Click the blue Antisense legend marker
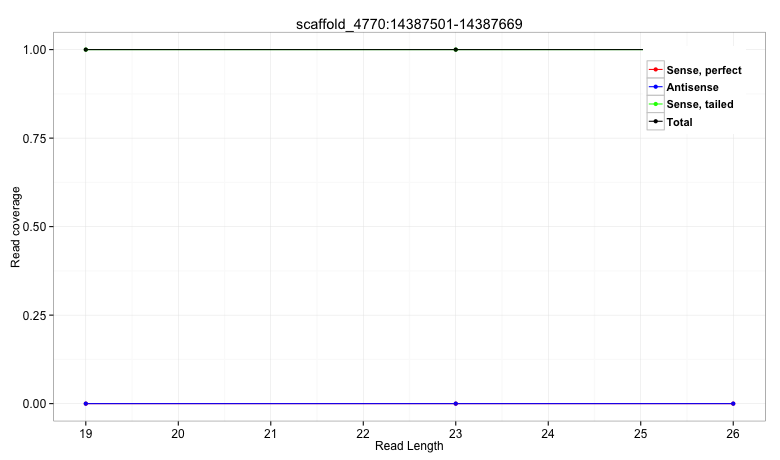The height and width of the screenshot is (460, 780). (x=656, y=87)
